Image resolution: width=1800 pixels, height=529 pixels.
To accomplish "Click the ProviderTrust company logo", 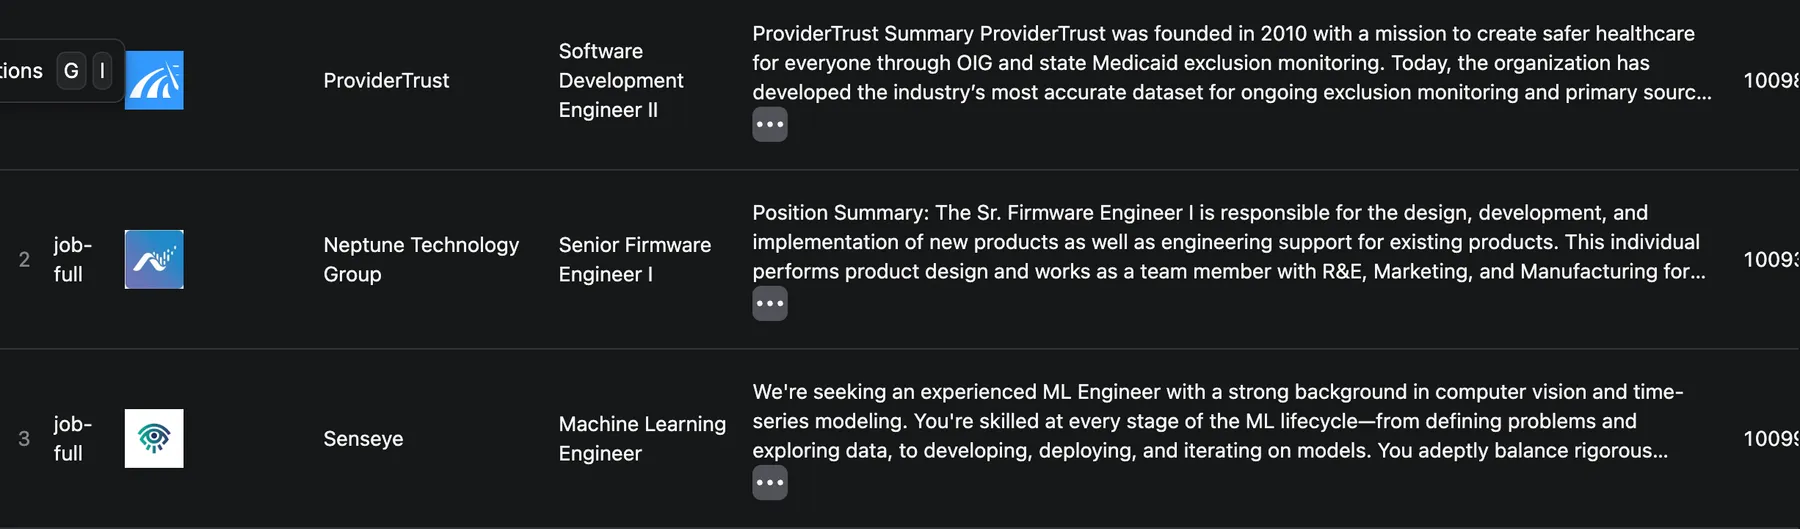I will pos(154,80).
